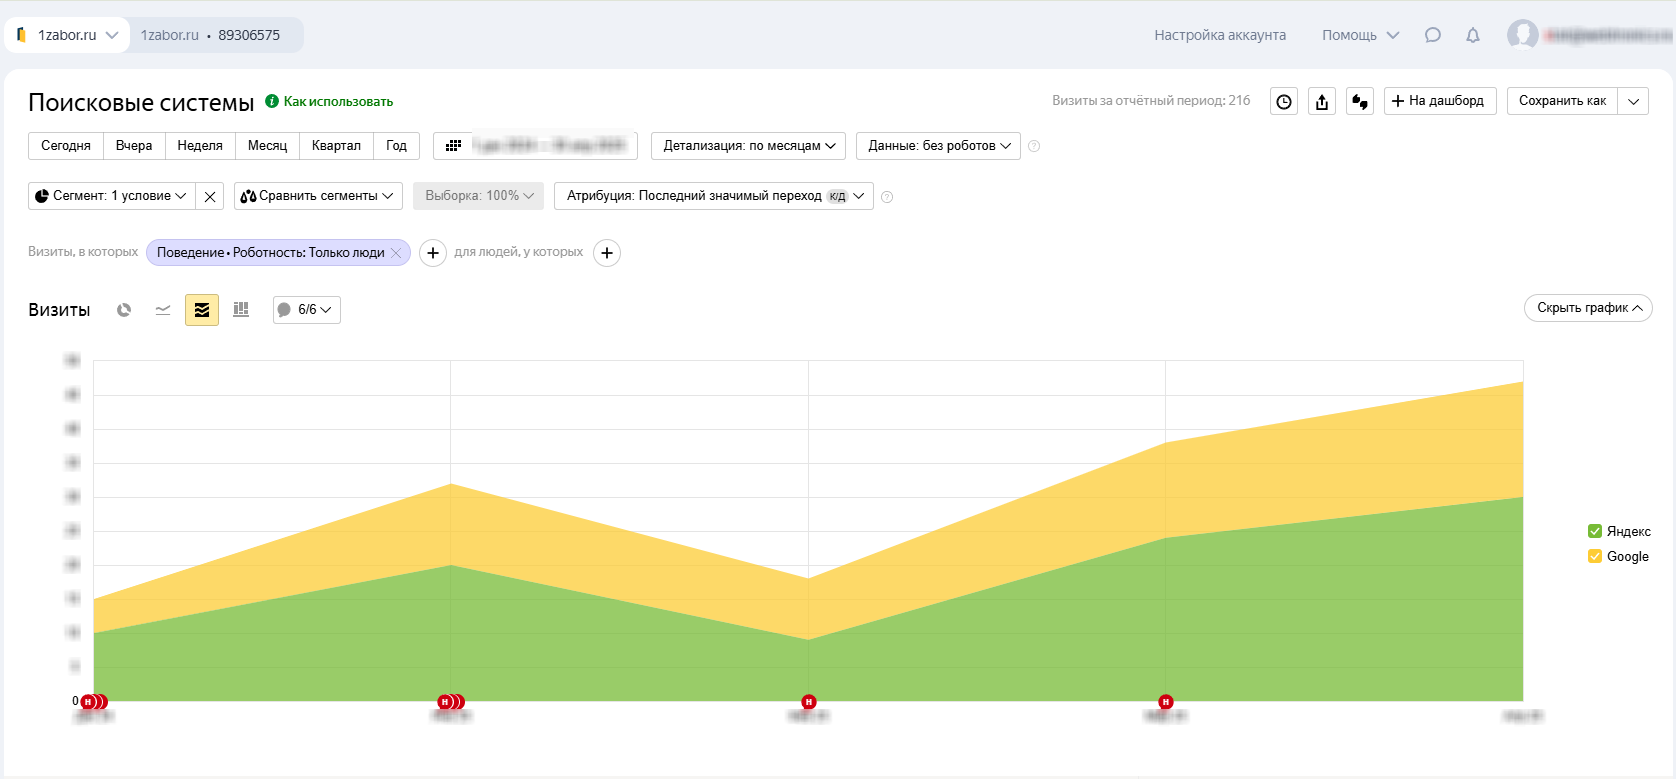Select the pie chart view icon
This screenshot has width=1676, height=779.
tap(124, 310)
